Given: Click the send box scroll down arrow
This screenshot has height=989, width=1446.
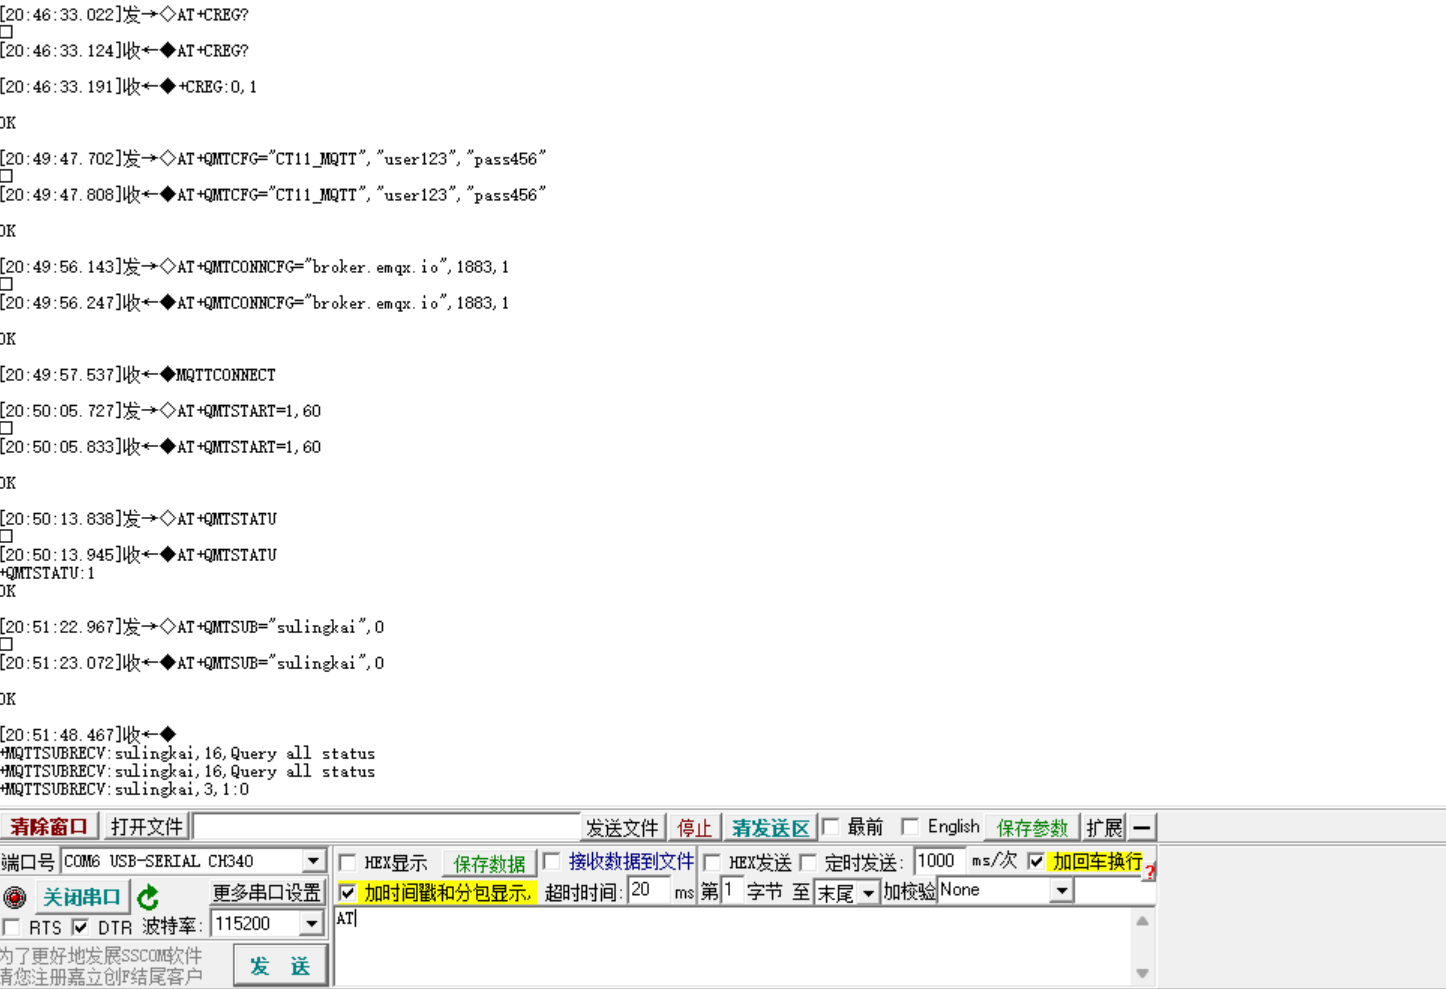Looking at the screenshot, I should tap(1142, 973).
